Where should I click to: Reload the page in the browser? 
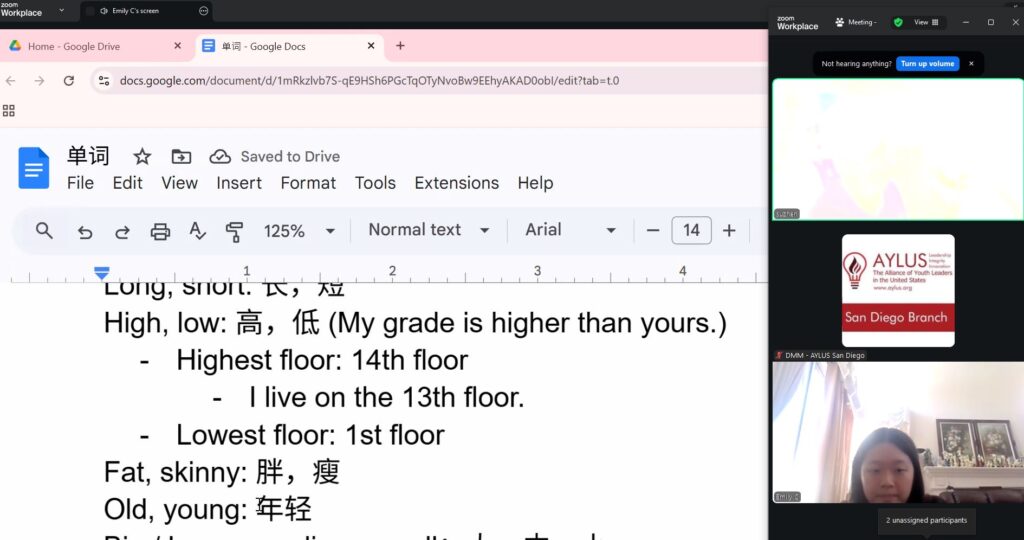[x=69, y=81]
